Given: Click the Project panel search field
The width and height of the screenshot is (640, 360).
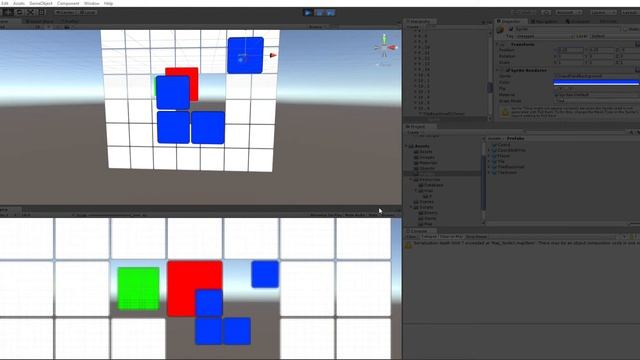Looking at the screenshot, I should tap(576, 132).
